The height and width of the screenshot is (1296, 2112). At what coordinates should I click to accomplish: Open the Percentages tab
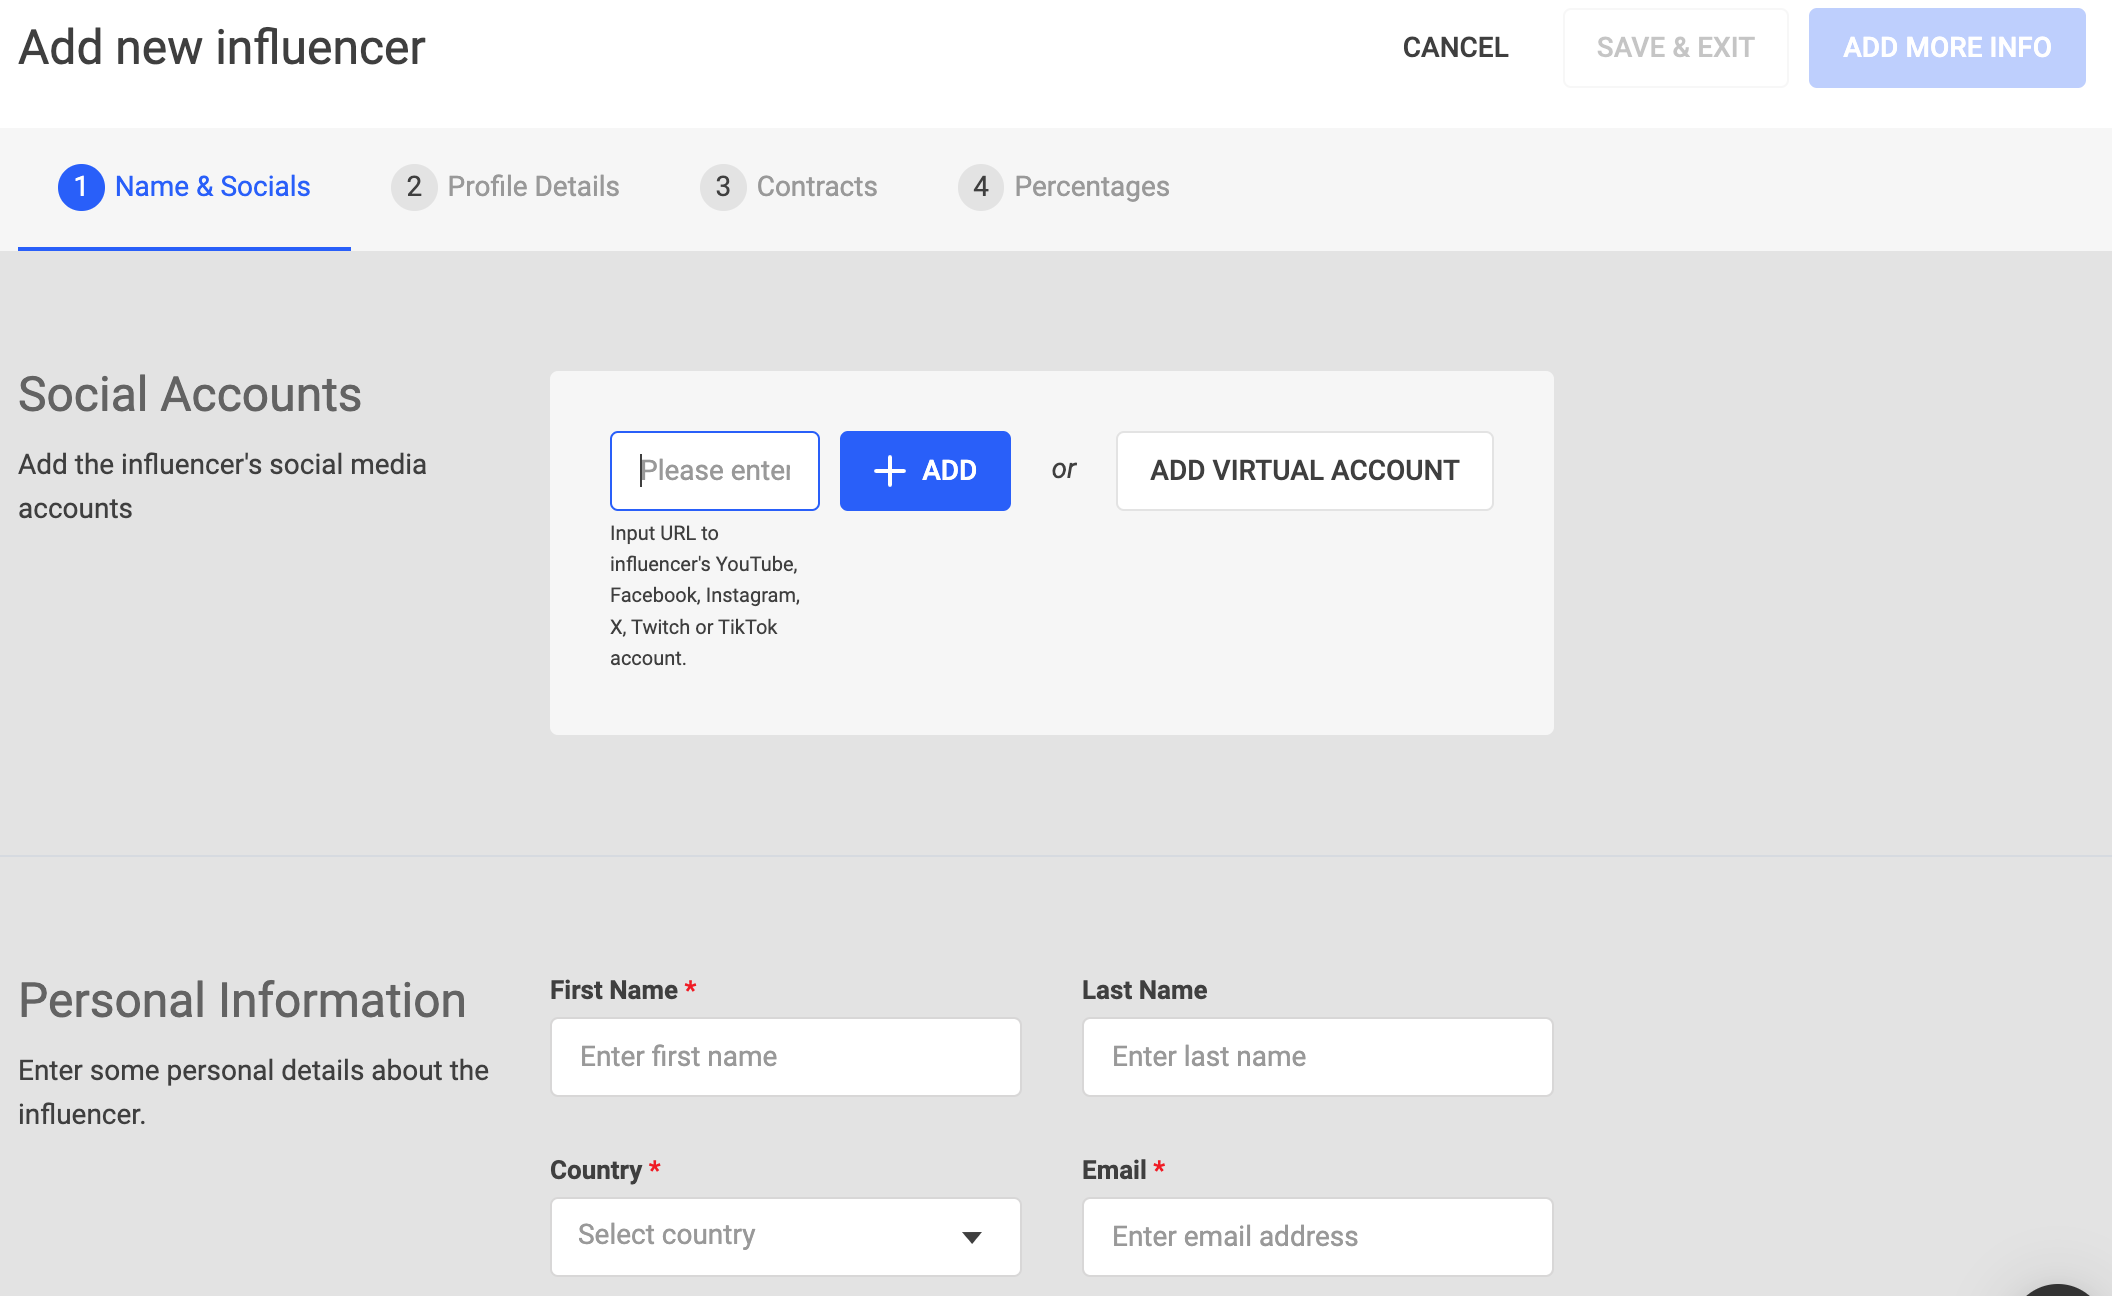pos(1091,187)
